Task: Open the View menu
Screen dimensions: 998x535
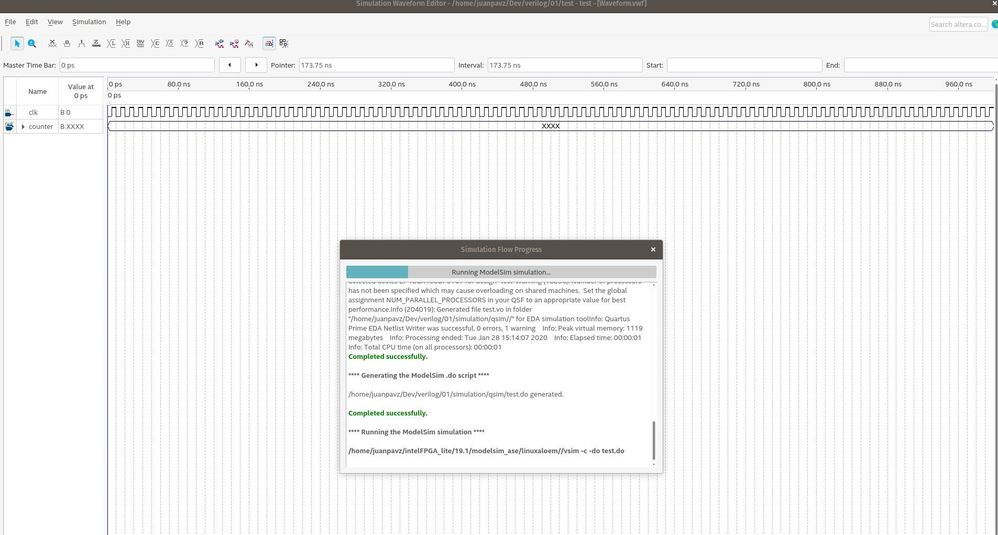Action: (x=55, y=22)
